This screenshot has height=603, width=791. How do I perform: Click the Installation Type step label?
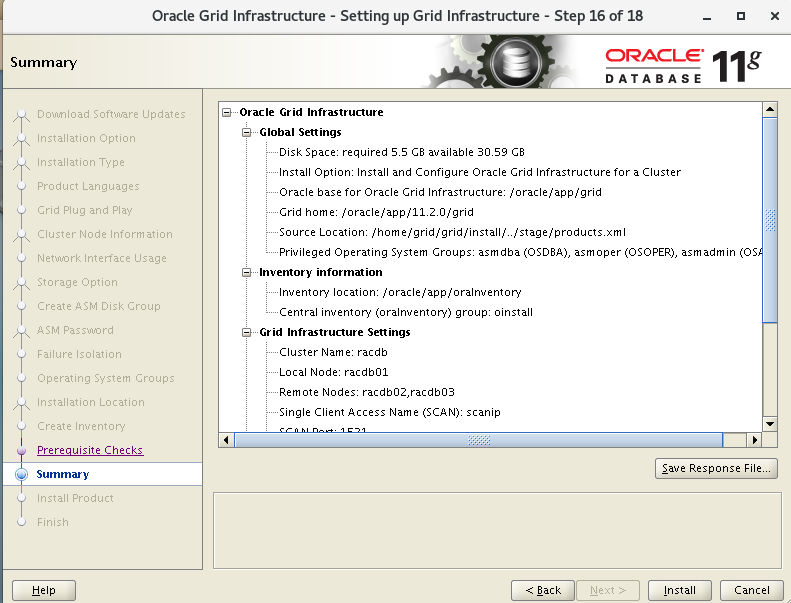[x=81, y=162]
